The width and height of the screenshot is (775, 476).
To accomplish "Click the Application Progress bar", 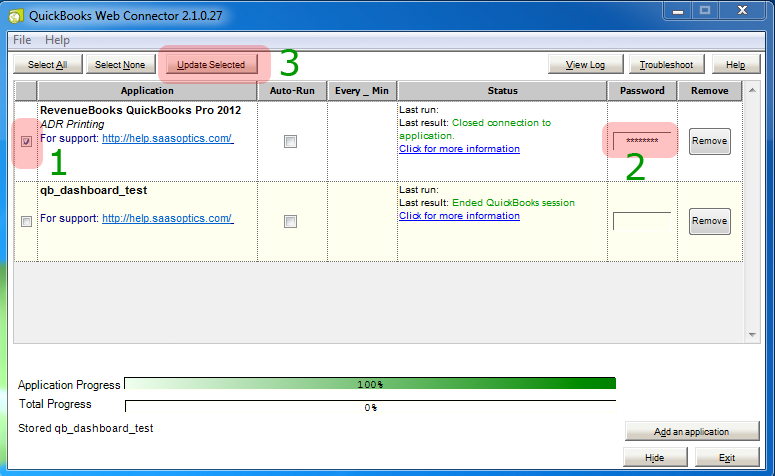I will 370,384.
